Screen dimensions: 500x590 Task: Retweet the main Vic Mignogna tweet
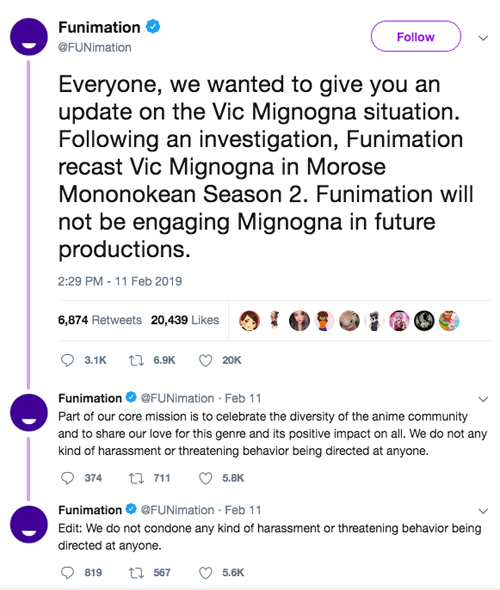point(136,360)
